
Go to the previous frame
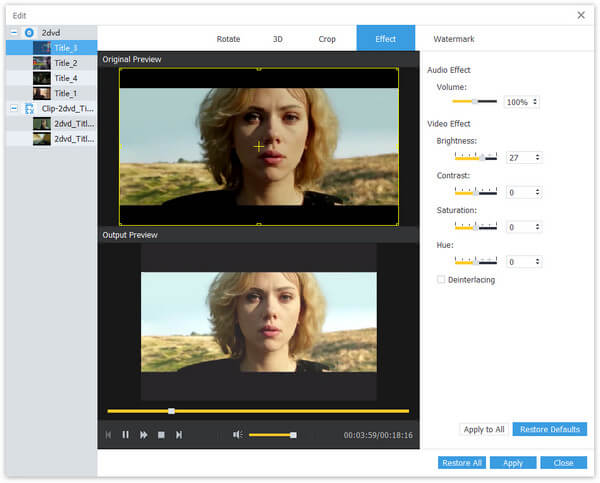tap(108, 435)
